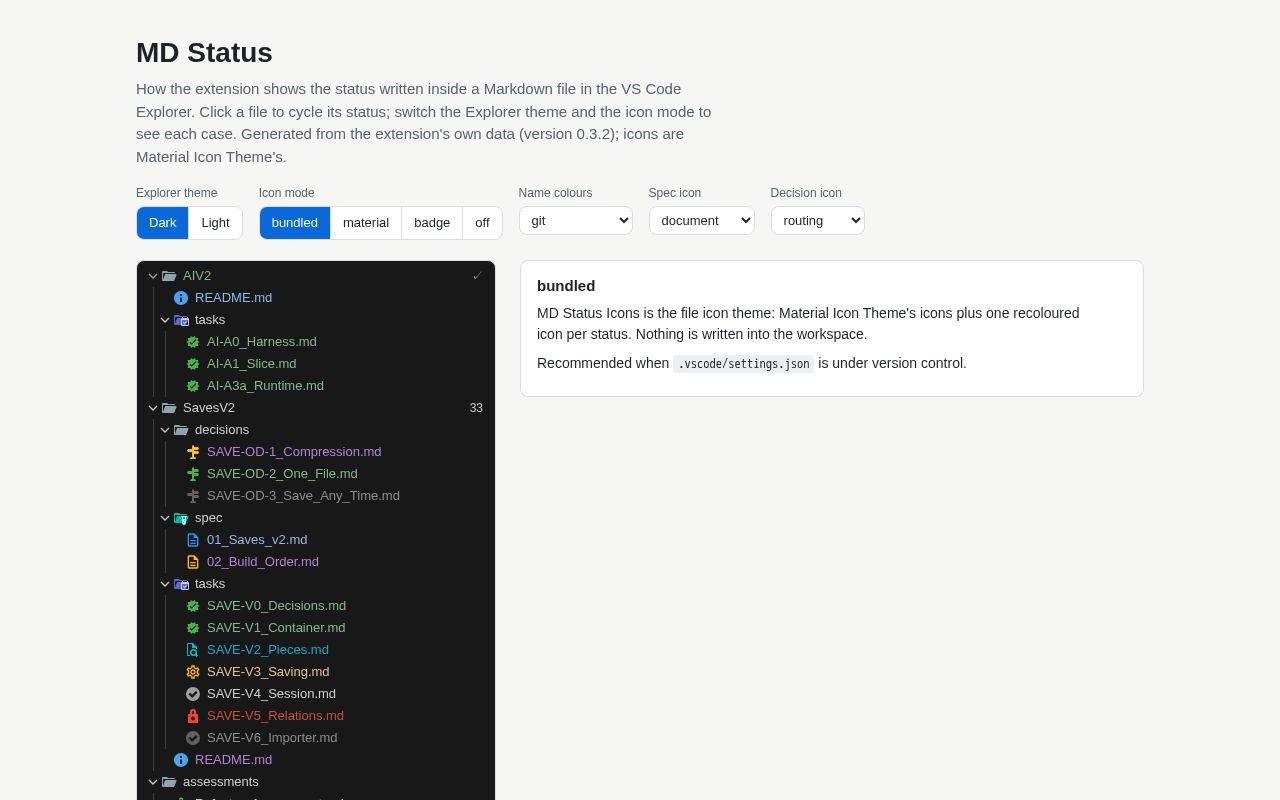This screenshot has width=1280, height=800.
Task: Turn icon mode off
Action: pos(482,223)
